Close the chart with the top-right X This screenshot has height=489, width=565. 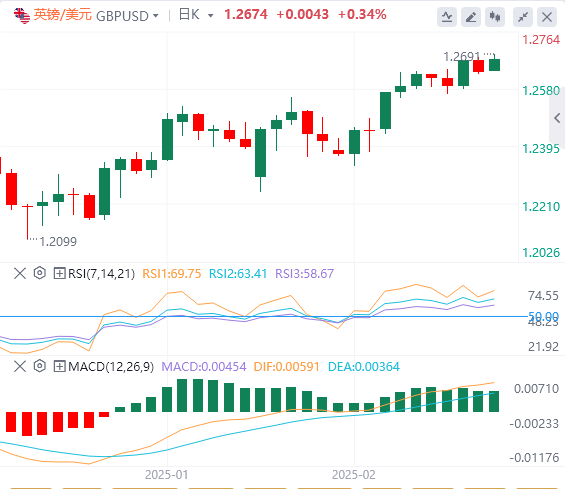coord(547,17)
